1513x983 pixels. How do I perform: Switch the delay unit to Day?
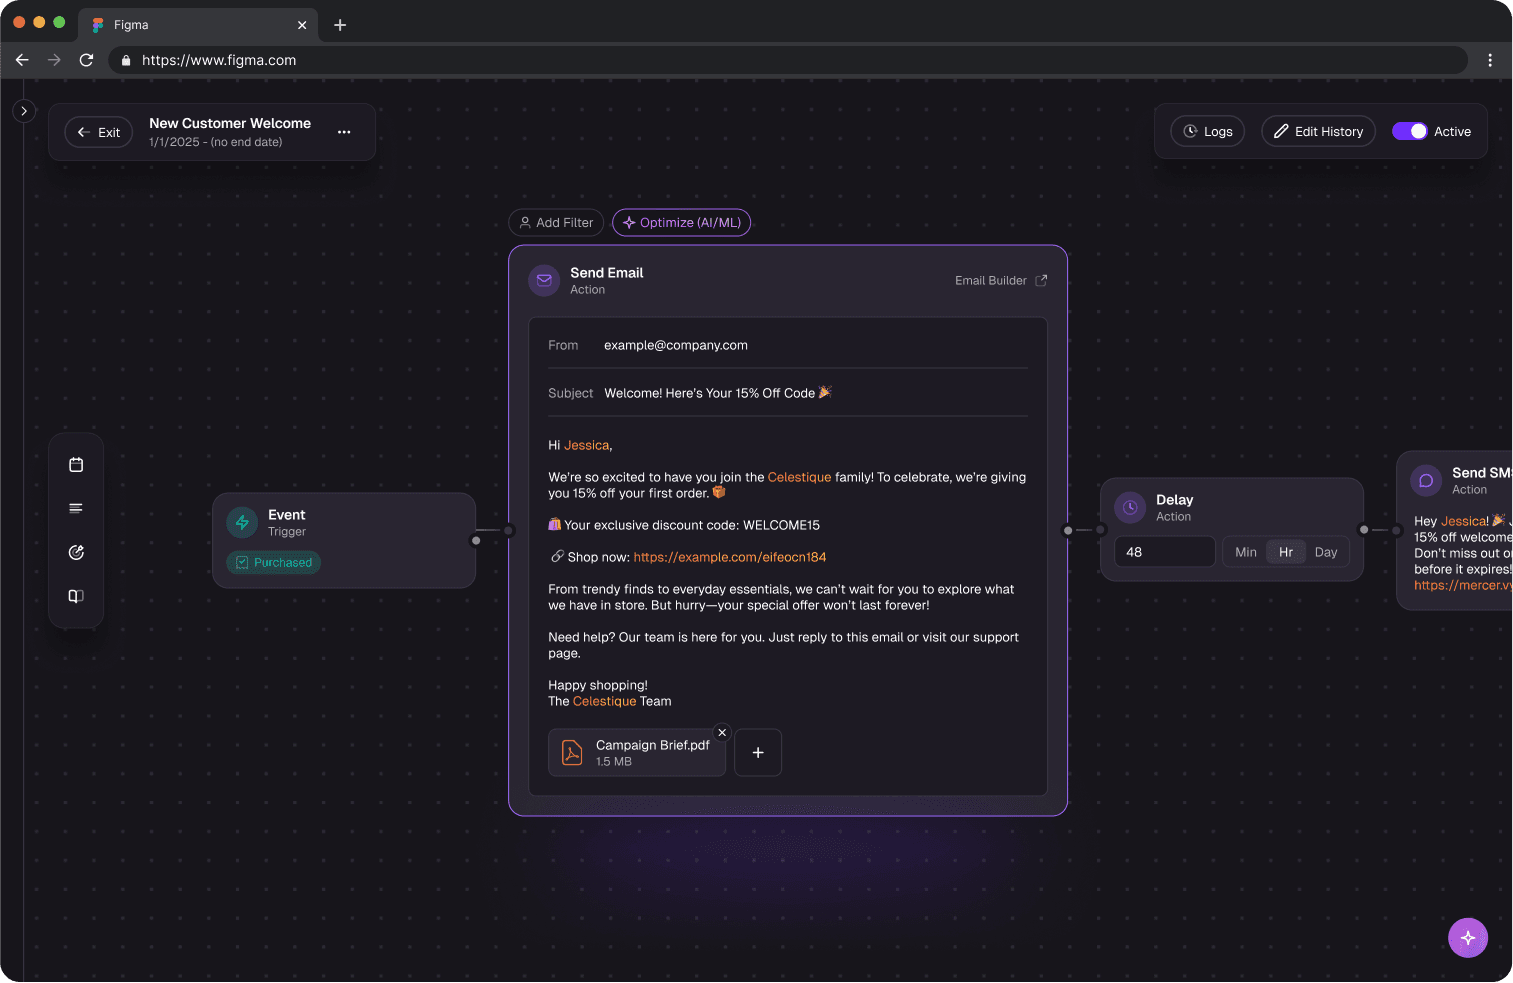(x=1327, y=551)
